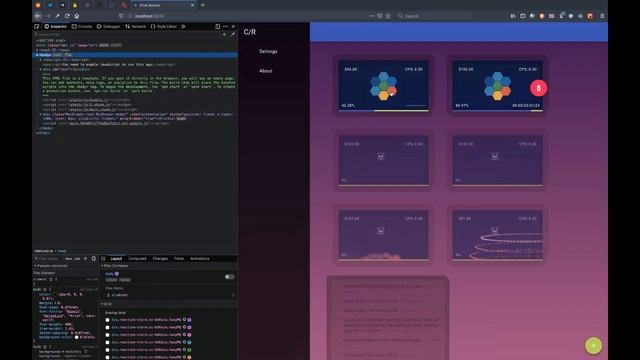This screenshot has height=360, width=640.
Task: Click the browser Search box
Action: click(435, 16)
